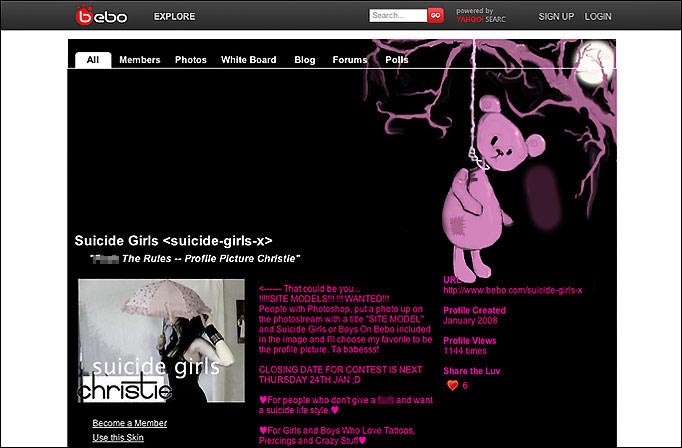
Task: Open the Explore menu
Action: [x=174, y=17]
